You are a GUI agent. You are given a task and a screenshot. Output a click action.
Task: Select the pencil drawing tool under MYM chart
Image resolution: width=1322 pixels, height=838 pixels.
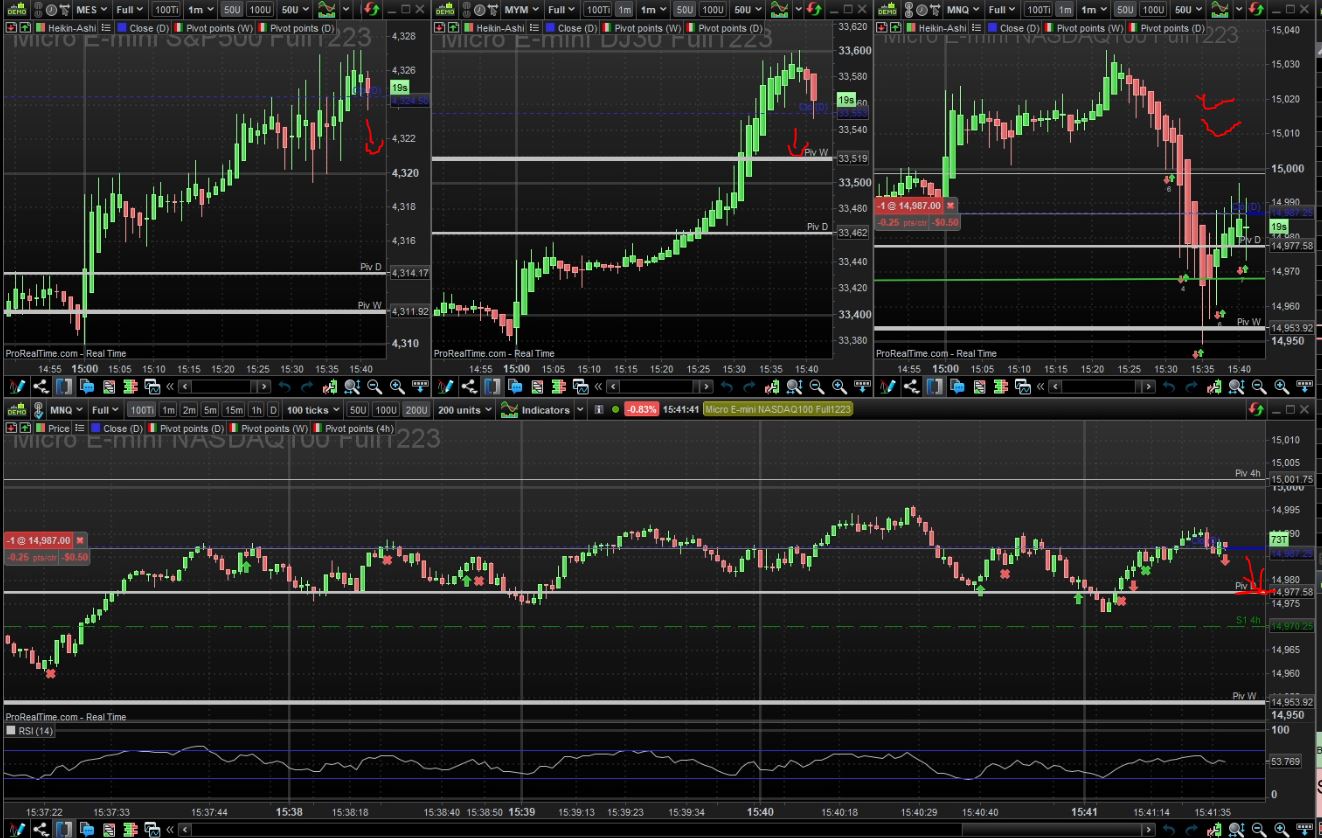445,386
